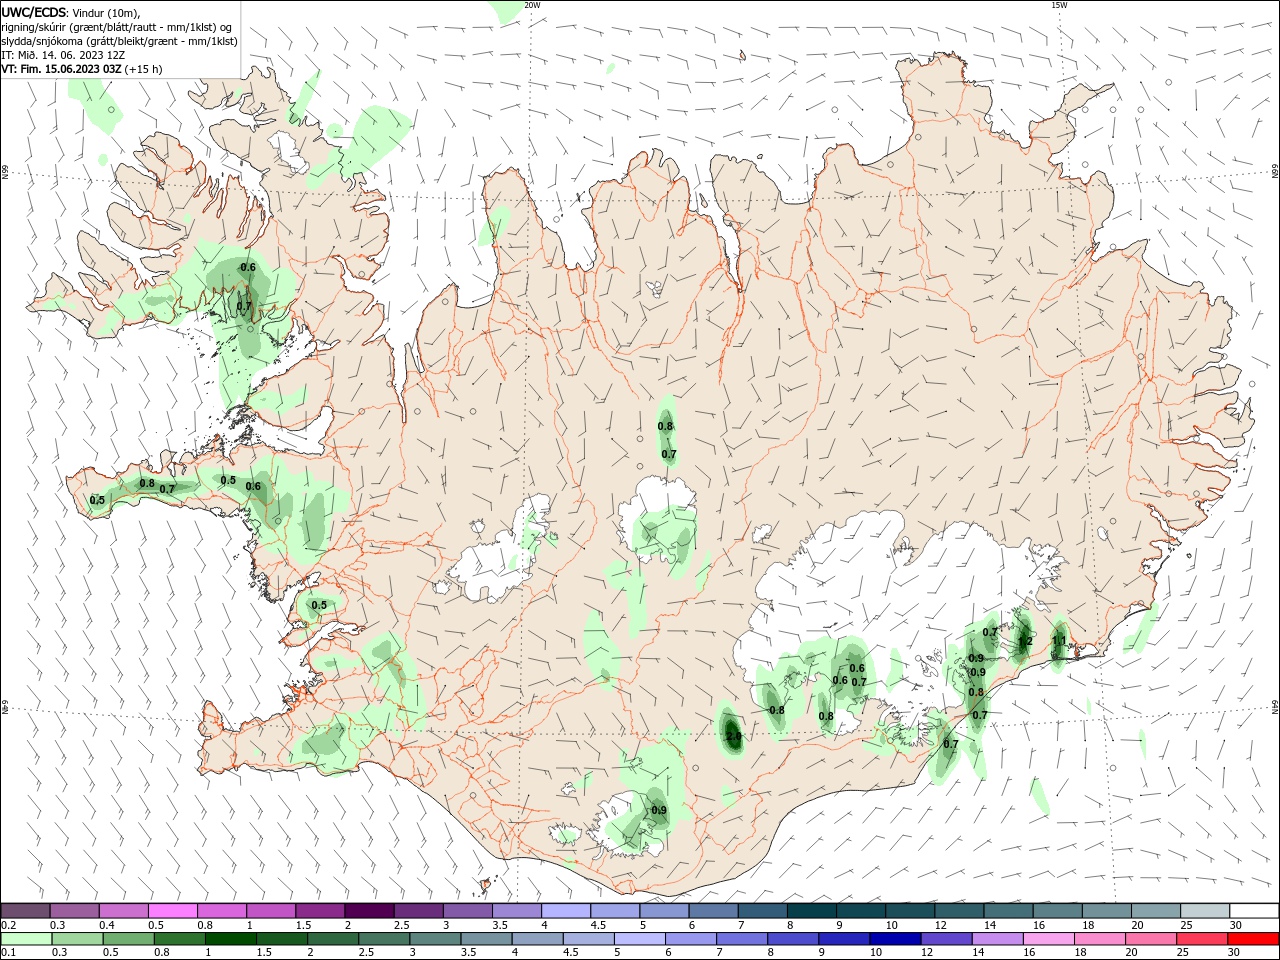Pick the dark blue 10 rain legend swatch

894,939
